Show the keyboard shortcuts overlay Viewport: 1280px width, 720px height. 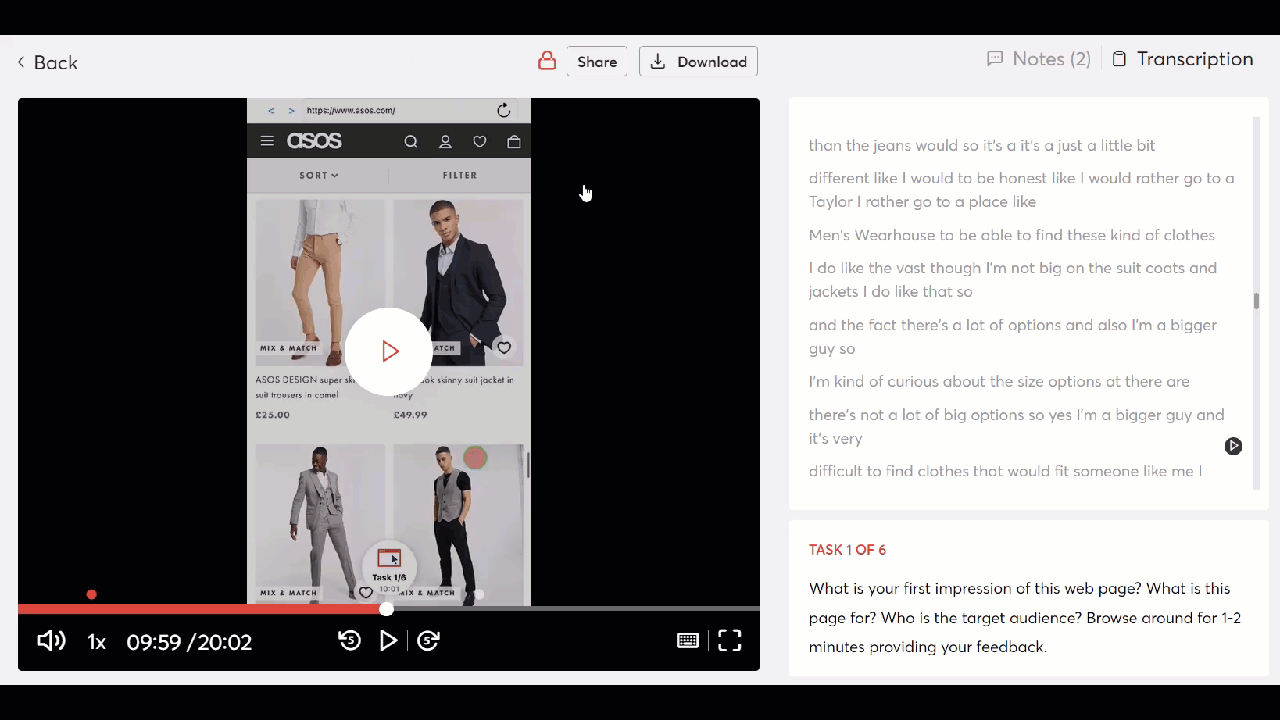(688, 641)
